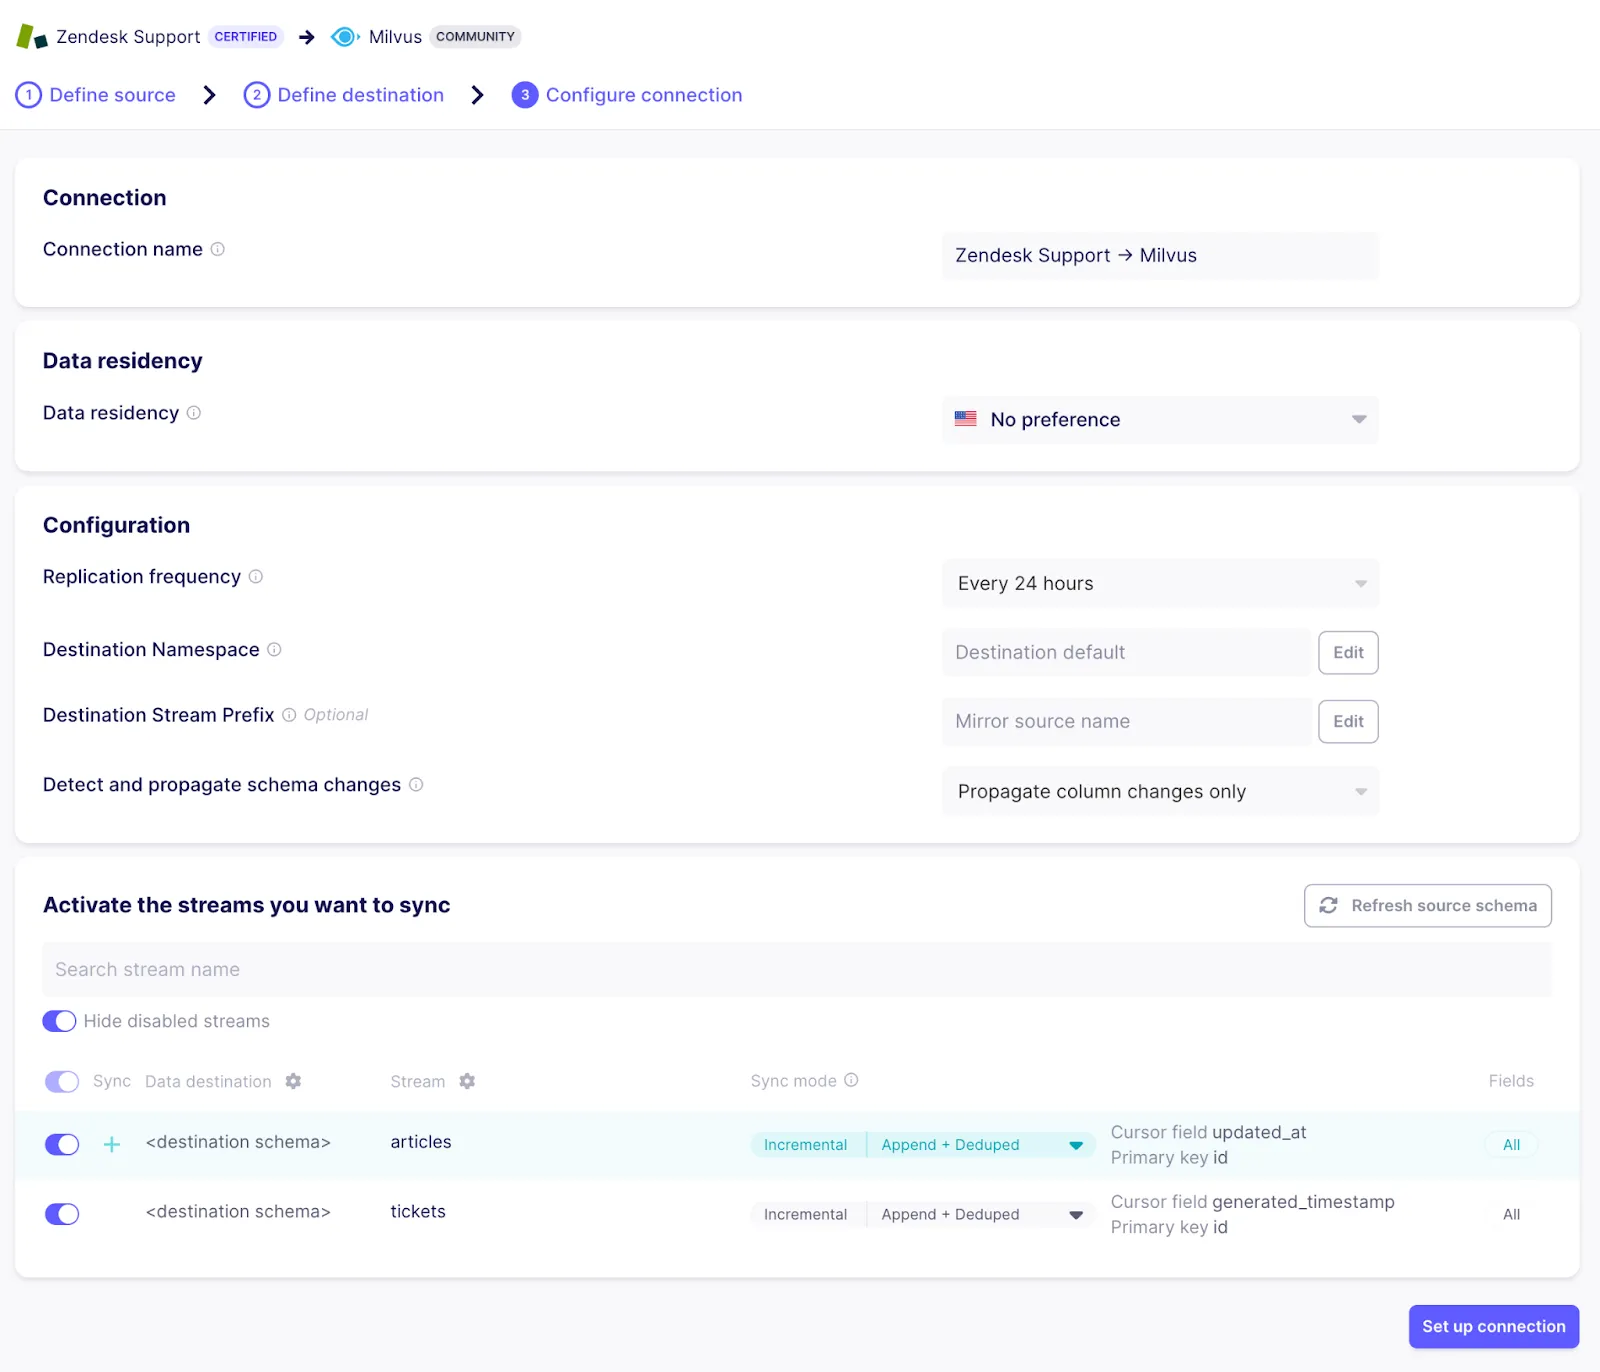The height and width of the screenshot is (1372, 1600).
Task: Click the step 3 circle icon
Action: point(525,95)
